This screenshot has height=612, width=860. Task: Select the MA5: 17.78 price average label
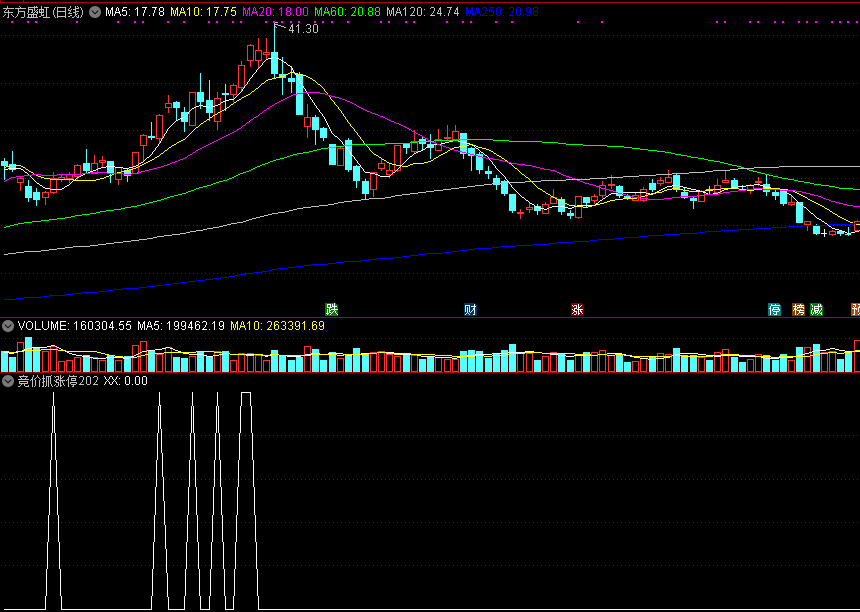click(x=135, y=12)
